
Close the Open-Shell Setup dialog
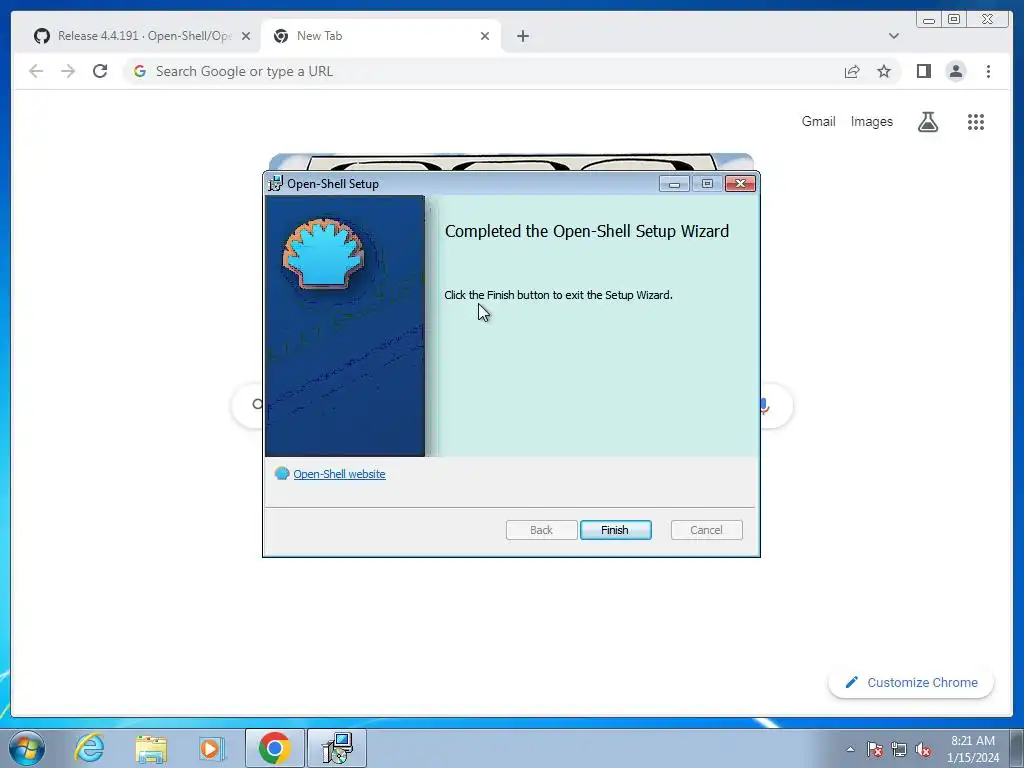pyautogui.click(x=740, y=184)
